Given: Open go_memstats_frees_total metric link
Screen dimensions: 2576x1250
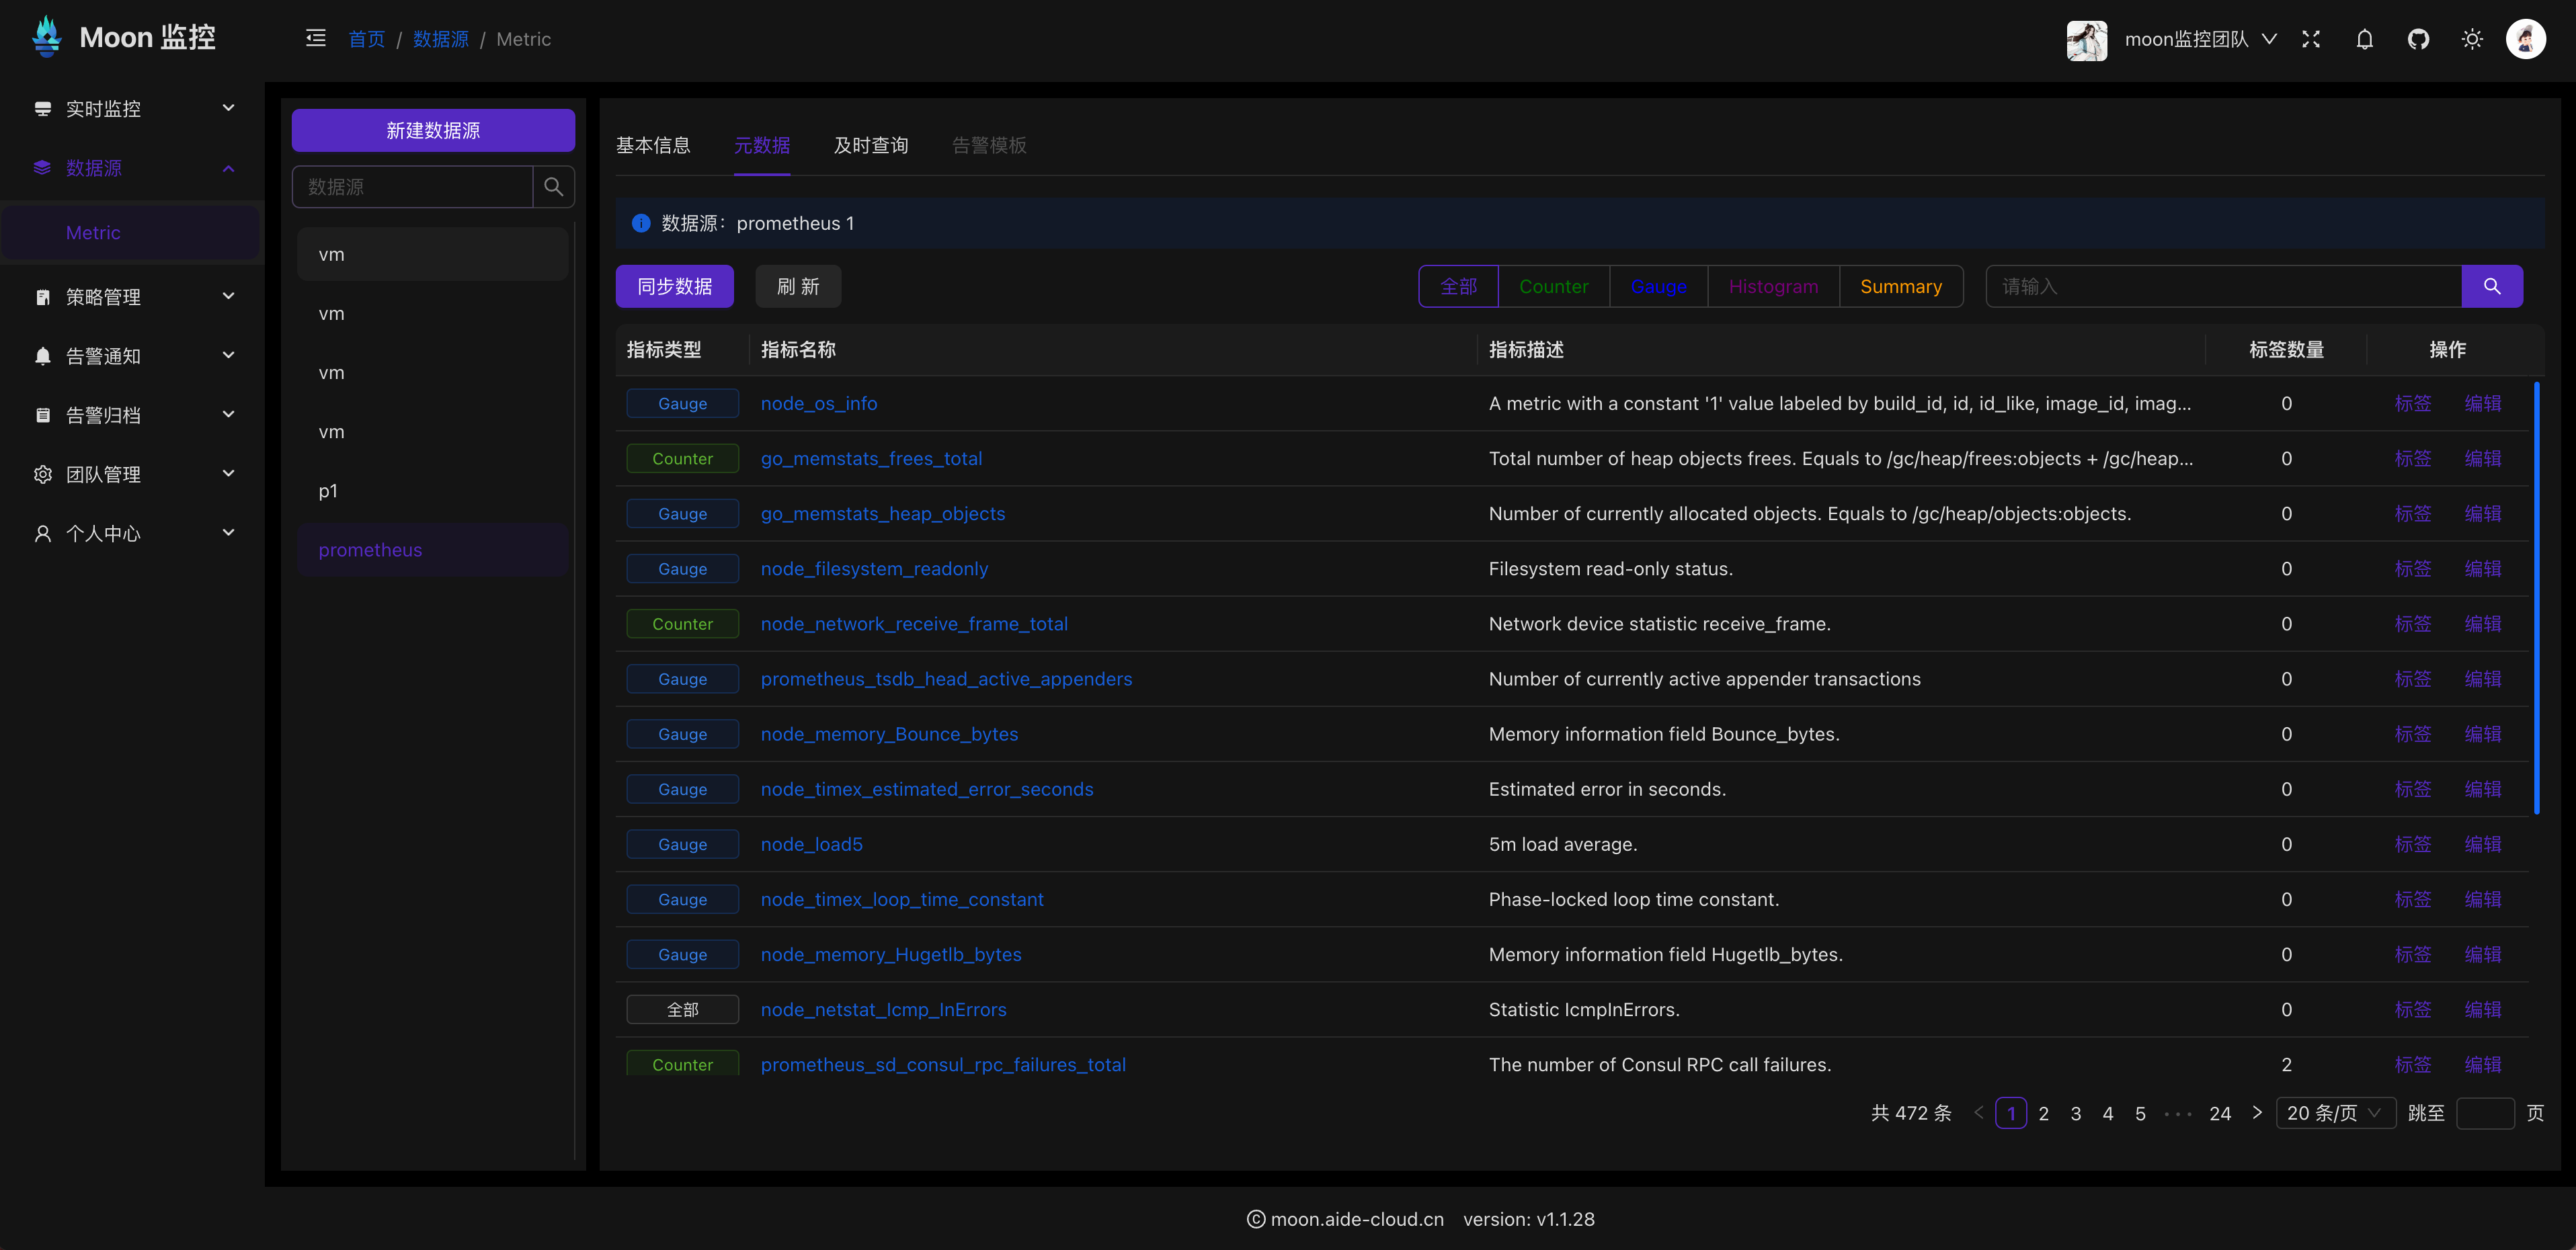Looking at the screenshot, I should point(871,458).
